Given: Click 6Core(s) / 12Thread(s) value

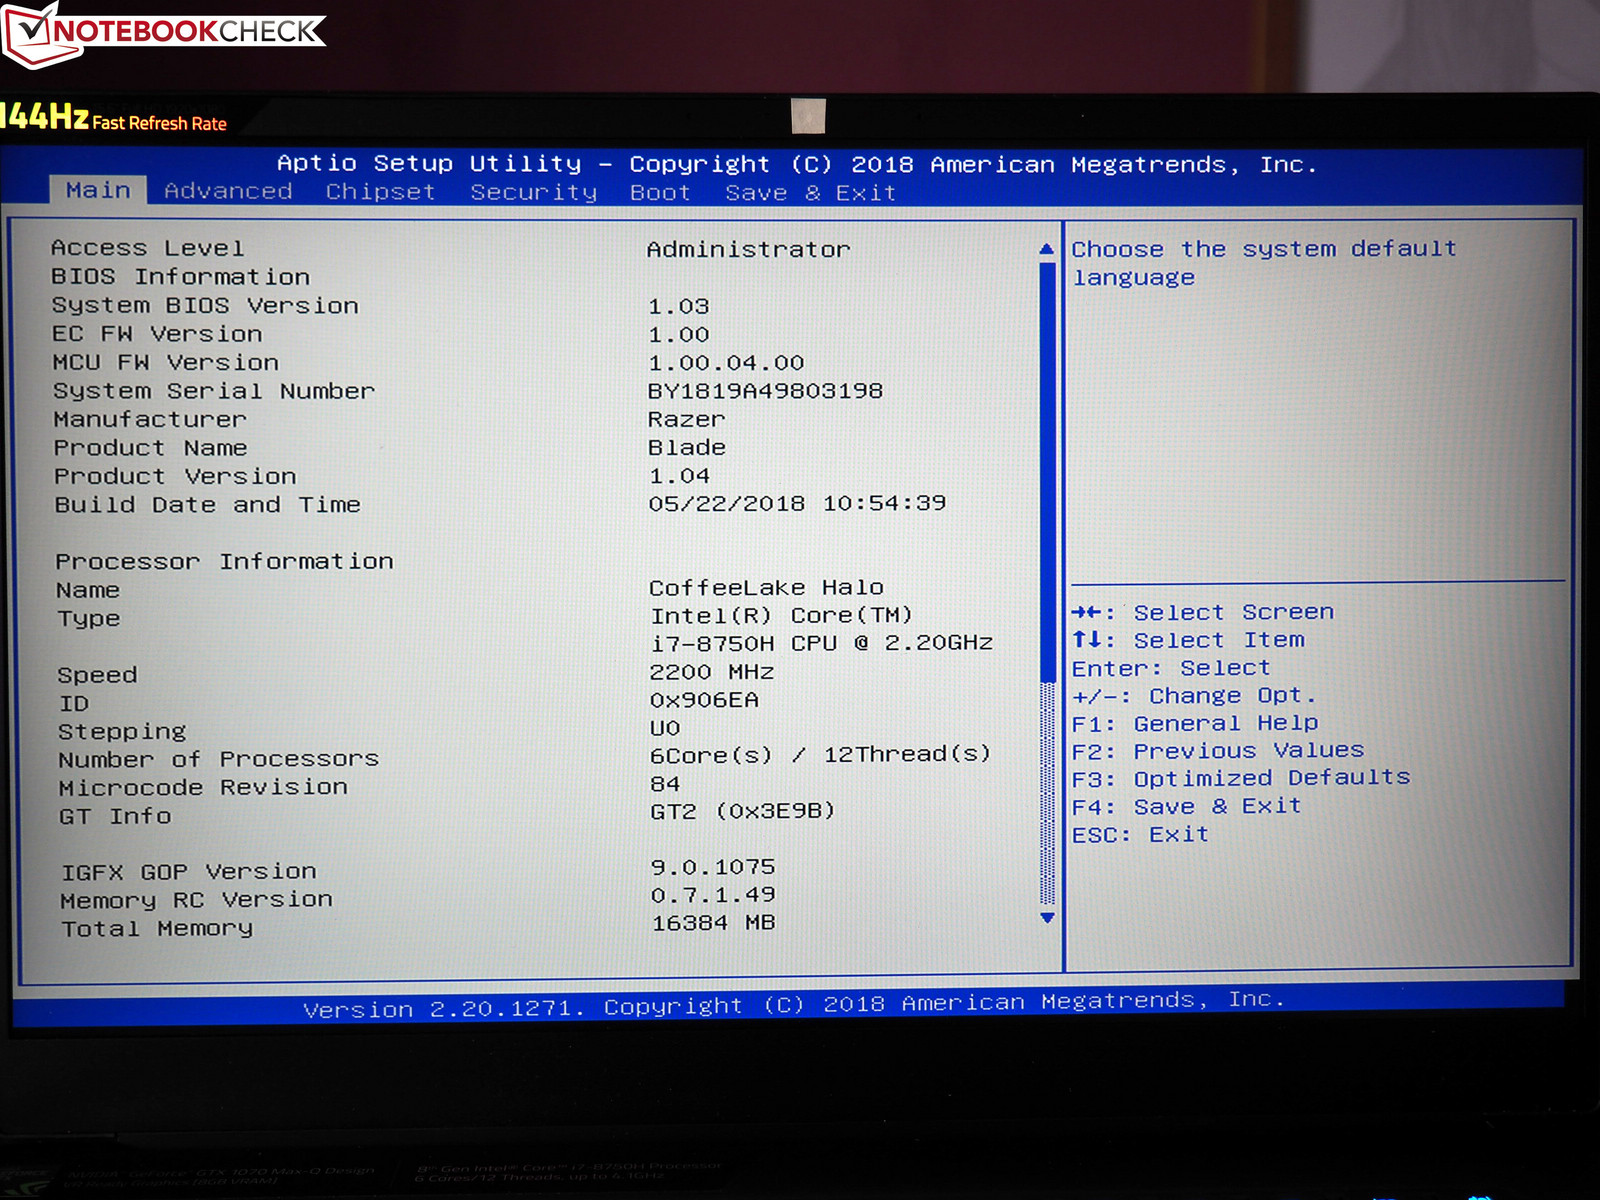Looking at the screenshot, I should pyautogui.click(x=821, y=755).
